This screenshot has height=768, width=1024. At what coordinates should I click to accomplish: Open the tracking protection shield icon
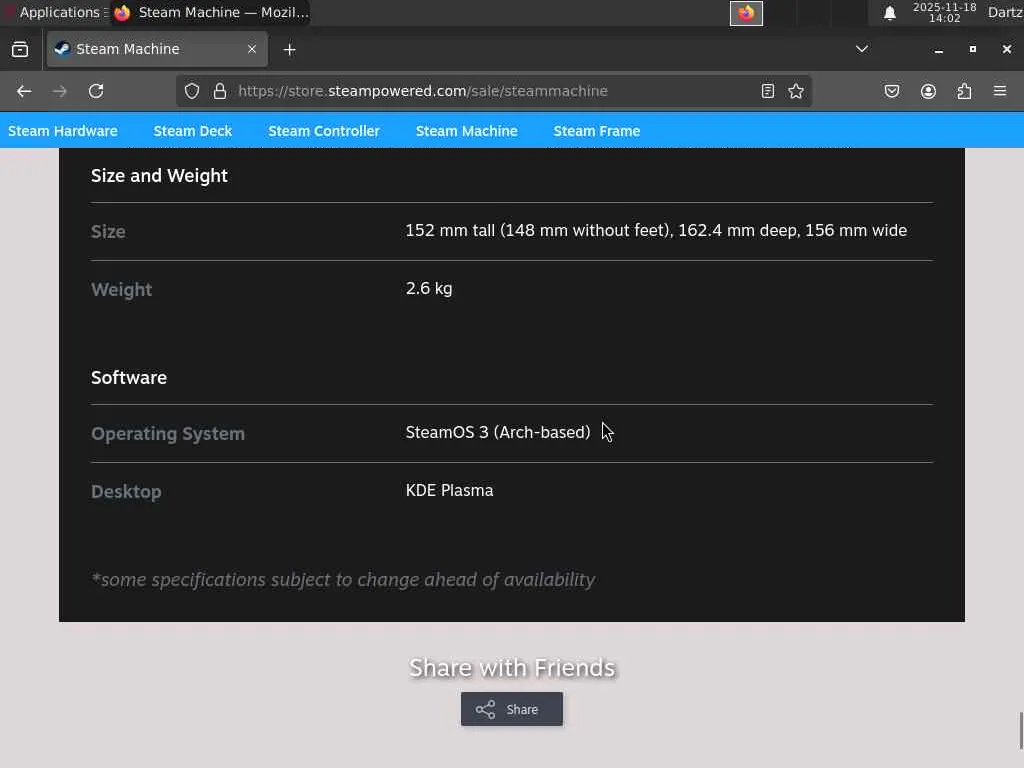191,91
